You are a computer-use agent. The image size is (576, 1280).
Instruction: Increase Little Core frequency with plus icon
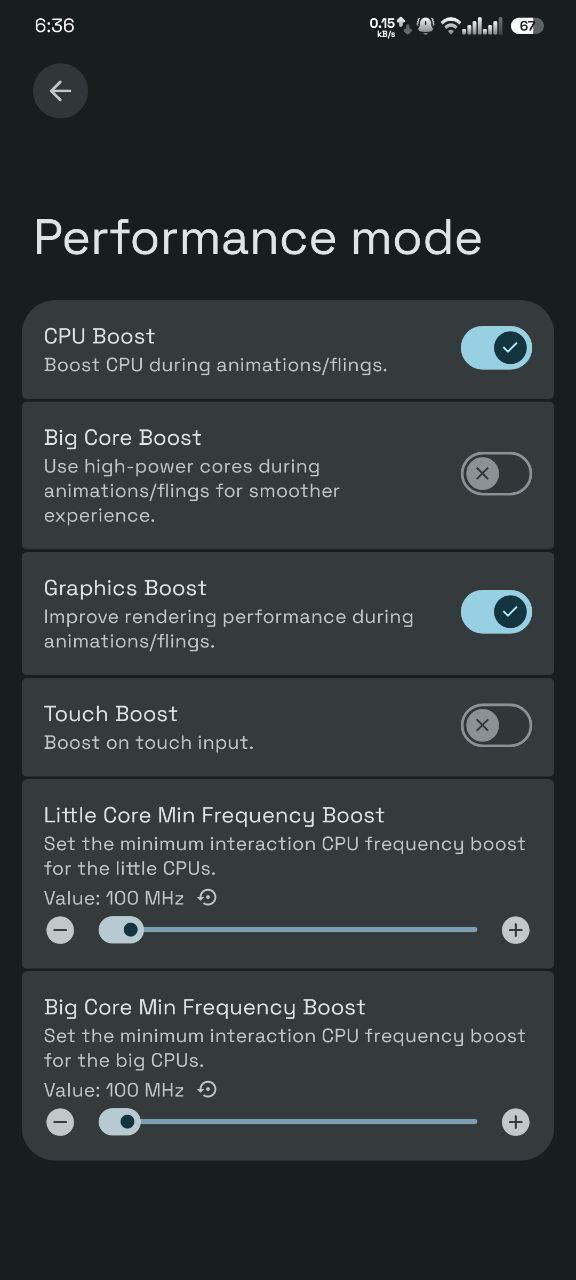click(515, 931)
